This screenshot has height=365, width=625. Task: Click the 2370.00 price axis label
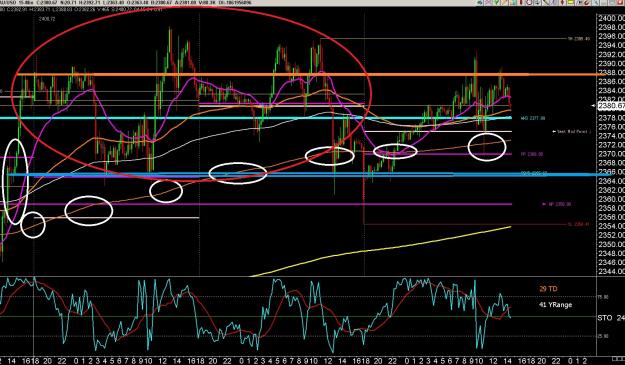click(x=611, y=154)
